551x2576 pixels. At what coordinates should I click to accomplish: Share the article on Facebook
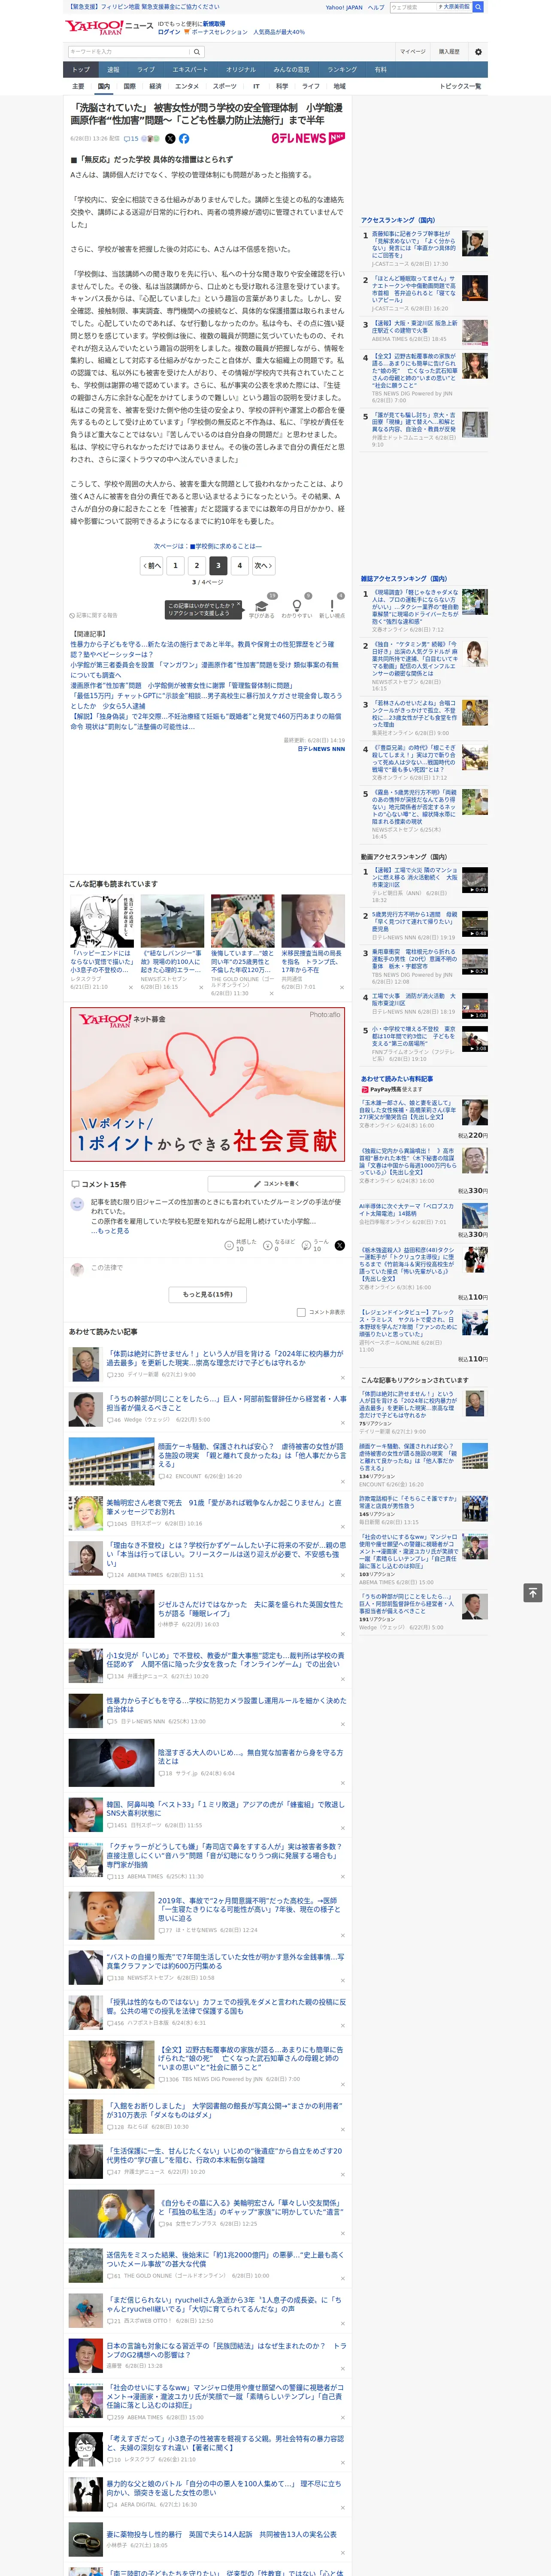184,139
